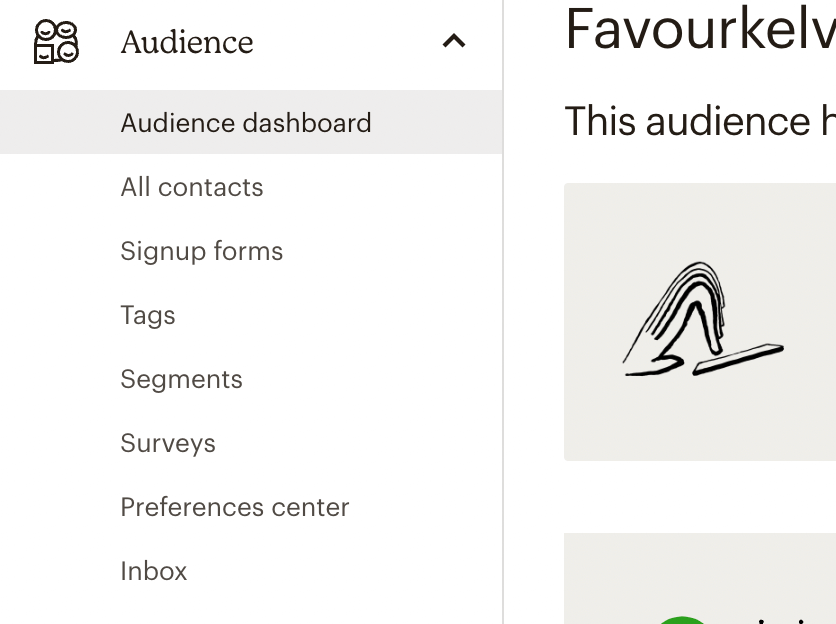
Task: Collapse the Audience section chevron
Action: click(454, 41)
